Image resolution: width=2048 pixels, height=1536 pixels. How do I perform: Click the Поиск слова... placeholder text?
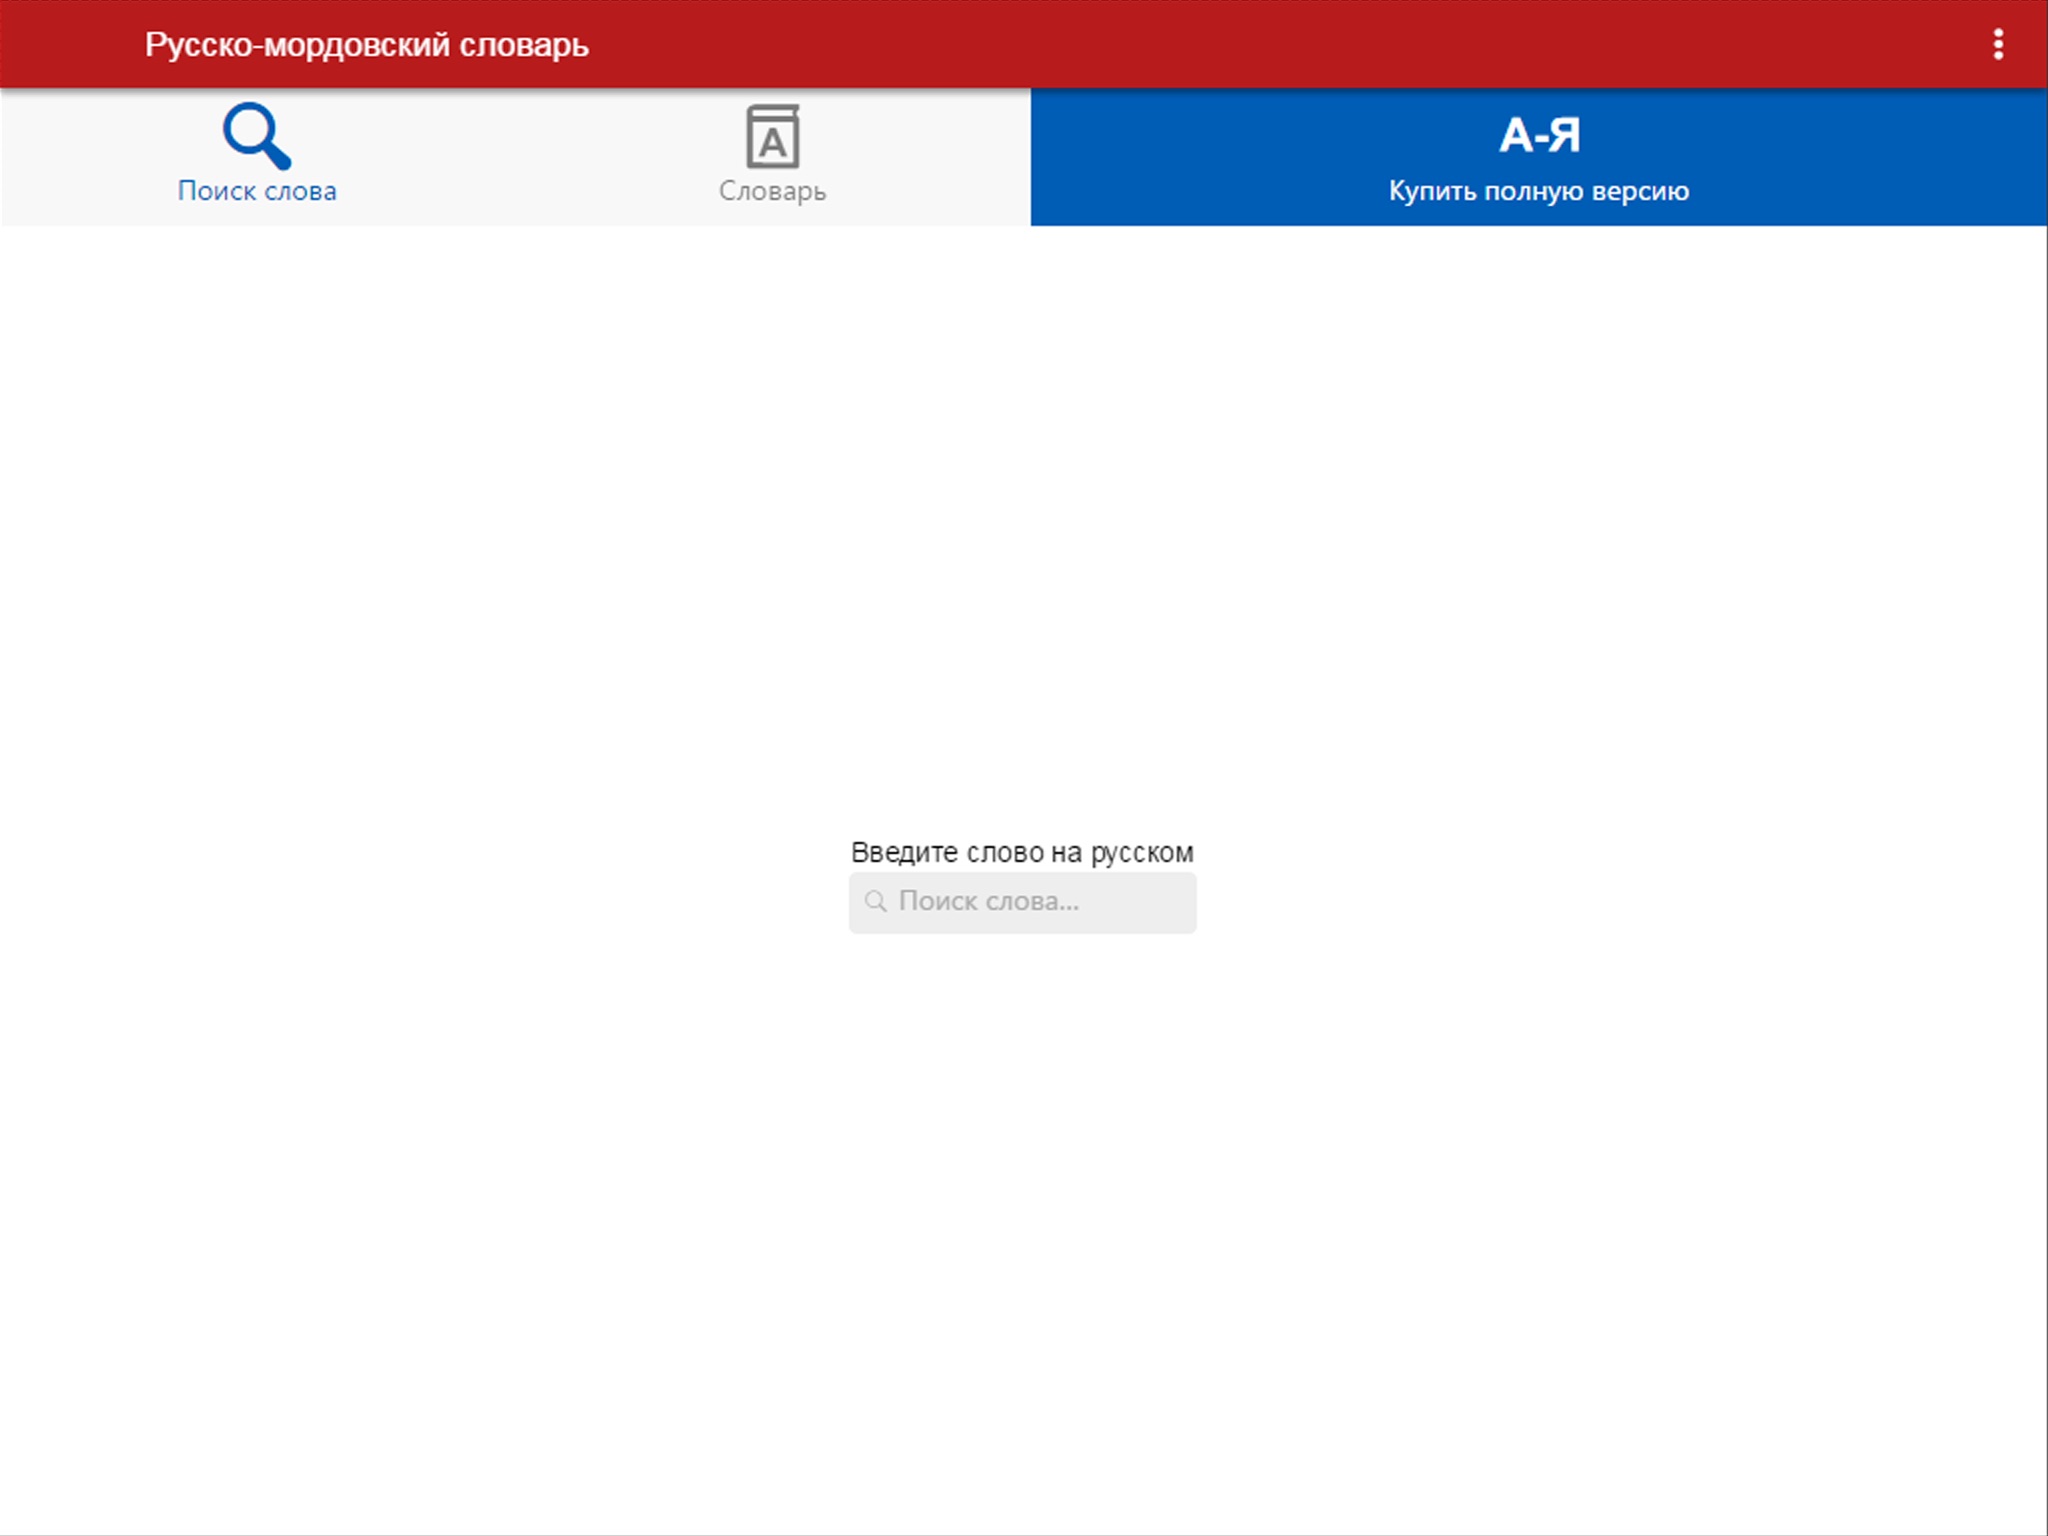click(988, 901)
